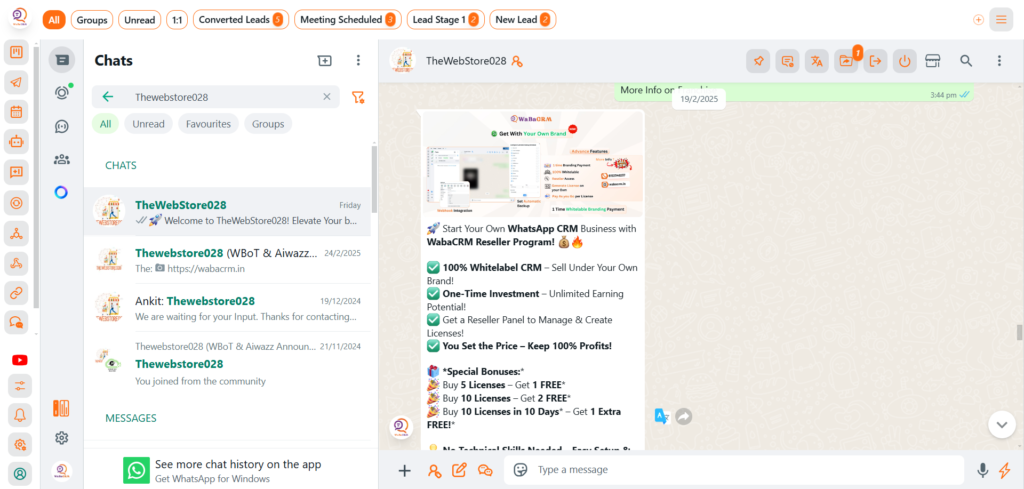The height and width of the screenshot is (489, 1024).
Task: Open the three-dot menu in chat header
Action: click(999, 61)
